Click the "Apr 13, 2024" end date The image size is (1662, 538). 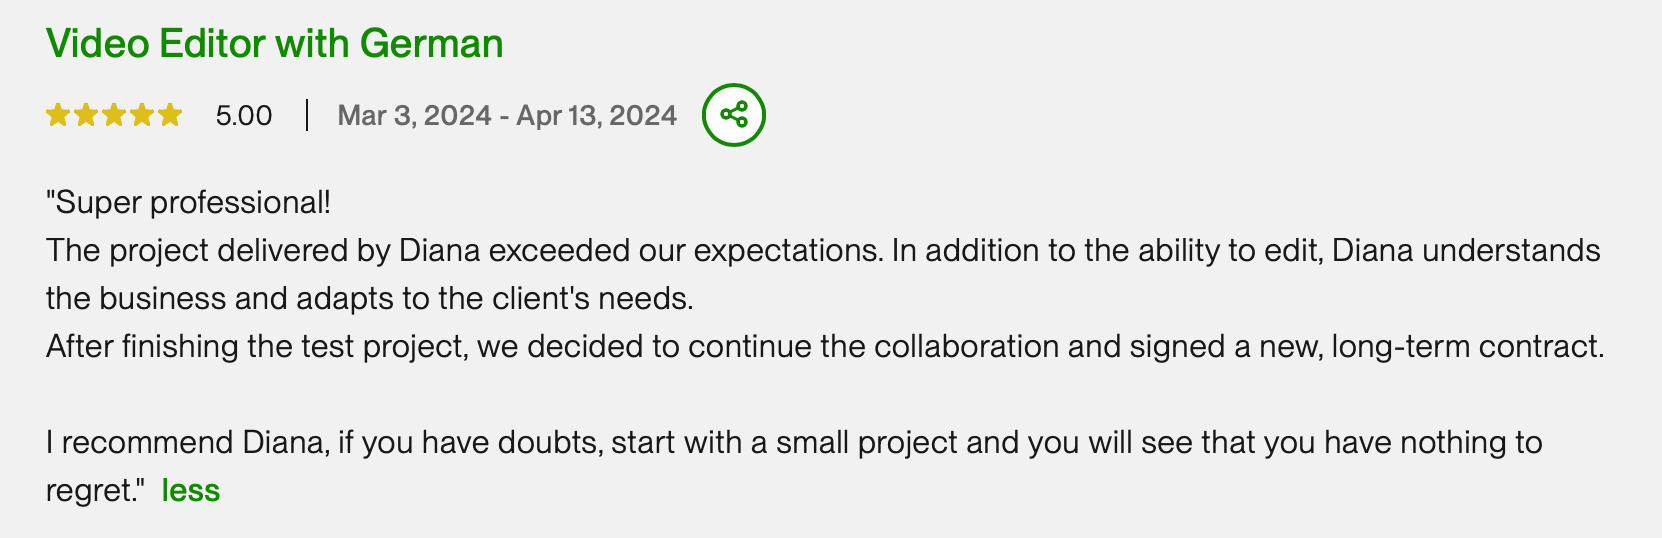click(597, 116)
